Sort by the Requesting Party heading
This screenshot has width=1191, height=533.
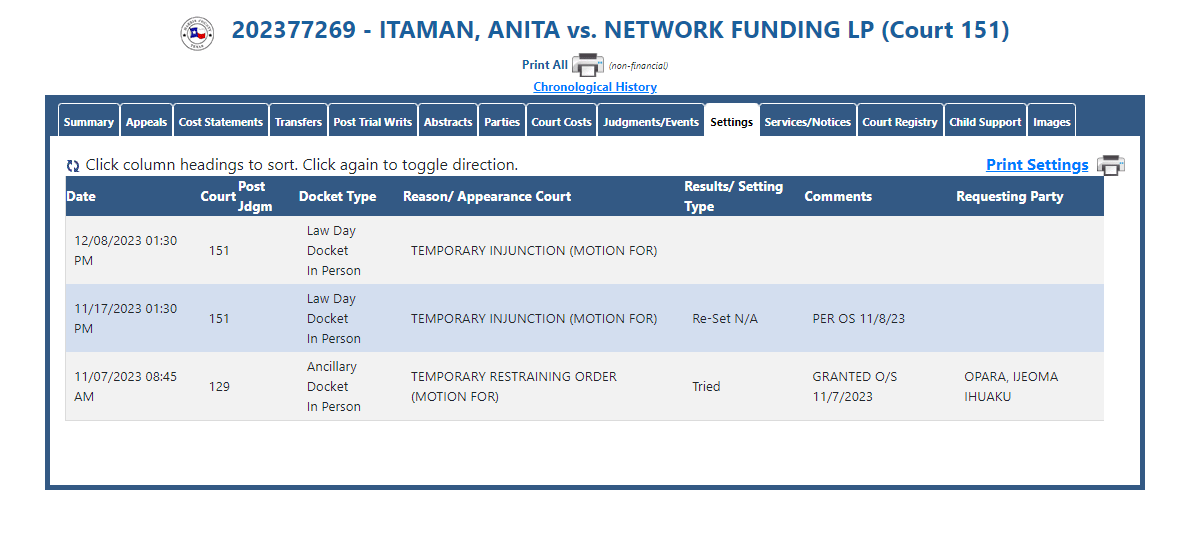point(1009,196)
